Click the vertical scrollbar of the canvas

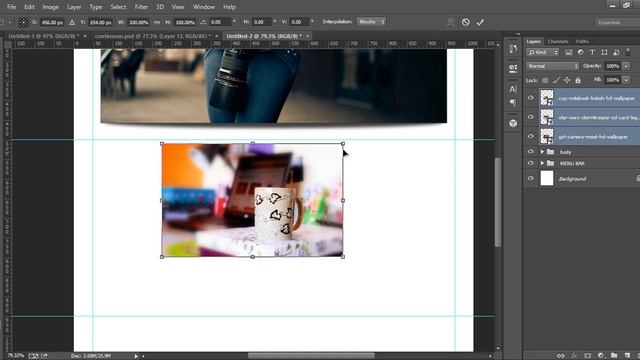click(498, 202)
